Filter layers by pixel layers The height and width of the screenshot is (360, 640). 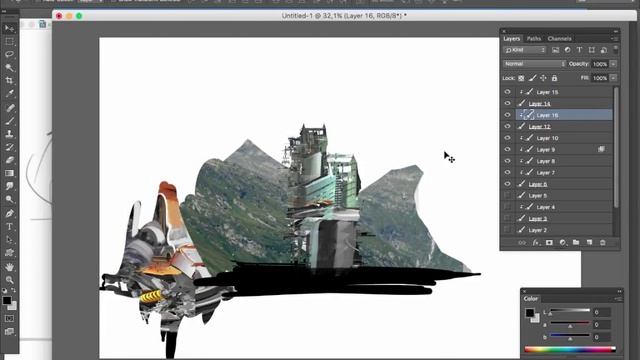pyautogui.click(x=555, y=50)
